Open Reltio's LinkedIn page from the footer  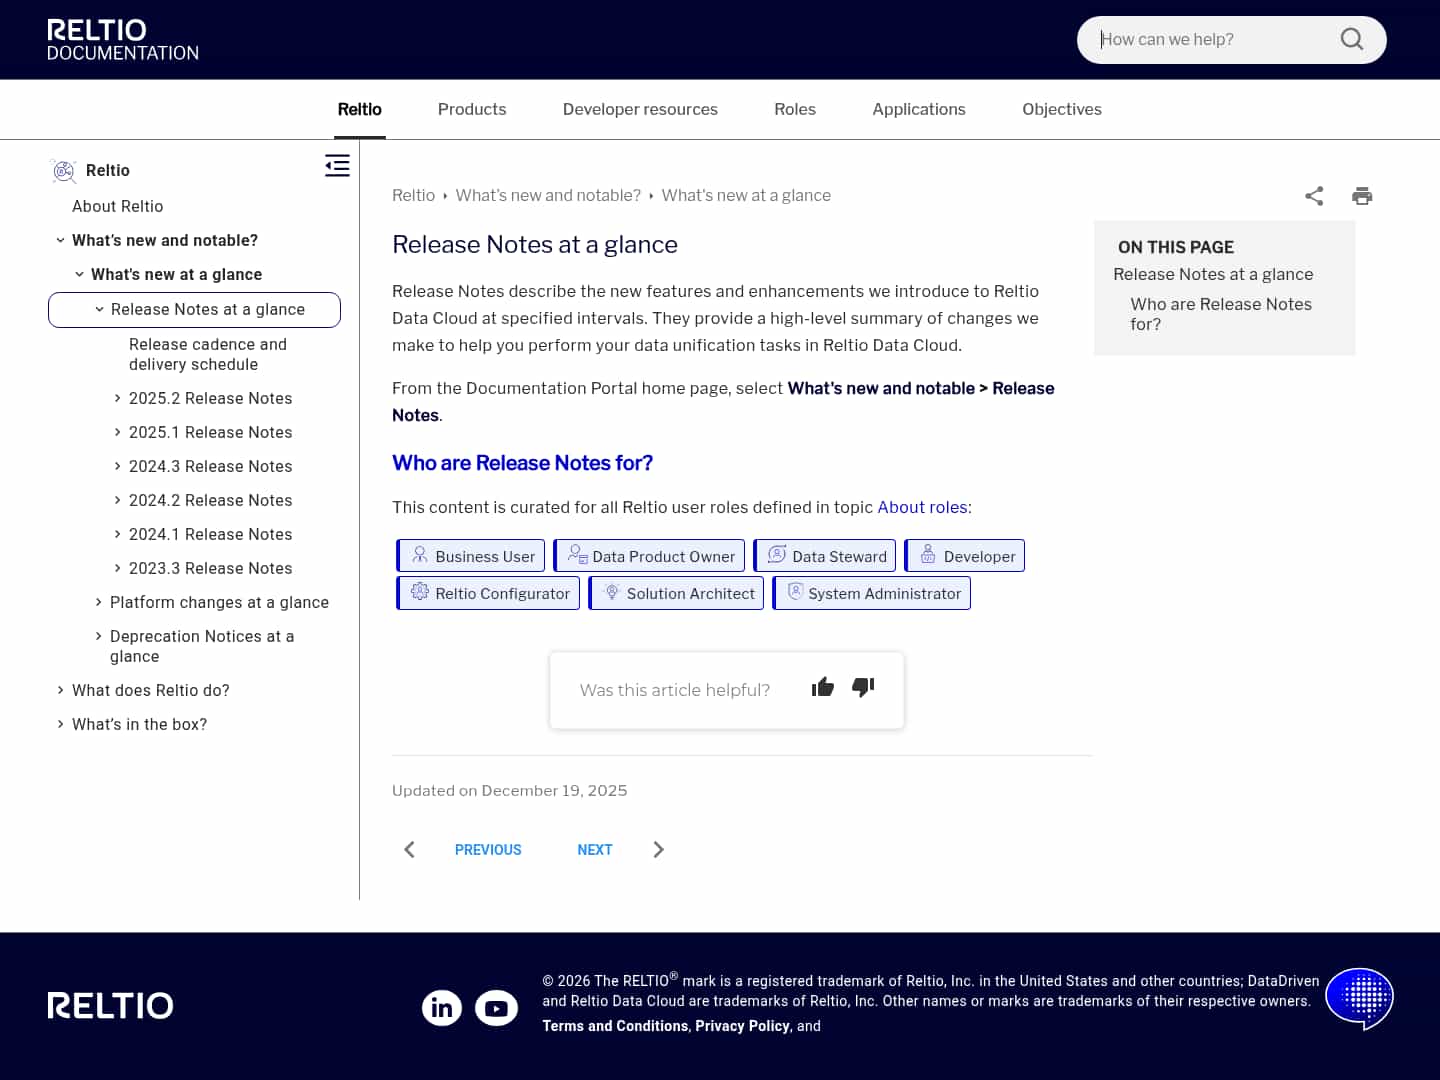tap(442, 1008)
